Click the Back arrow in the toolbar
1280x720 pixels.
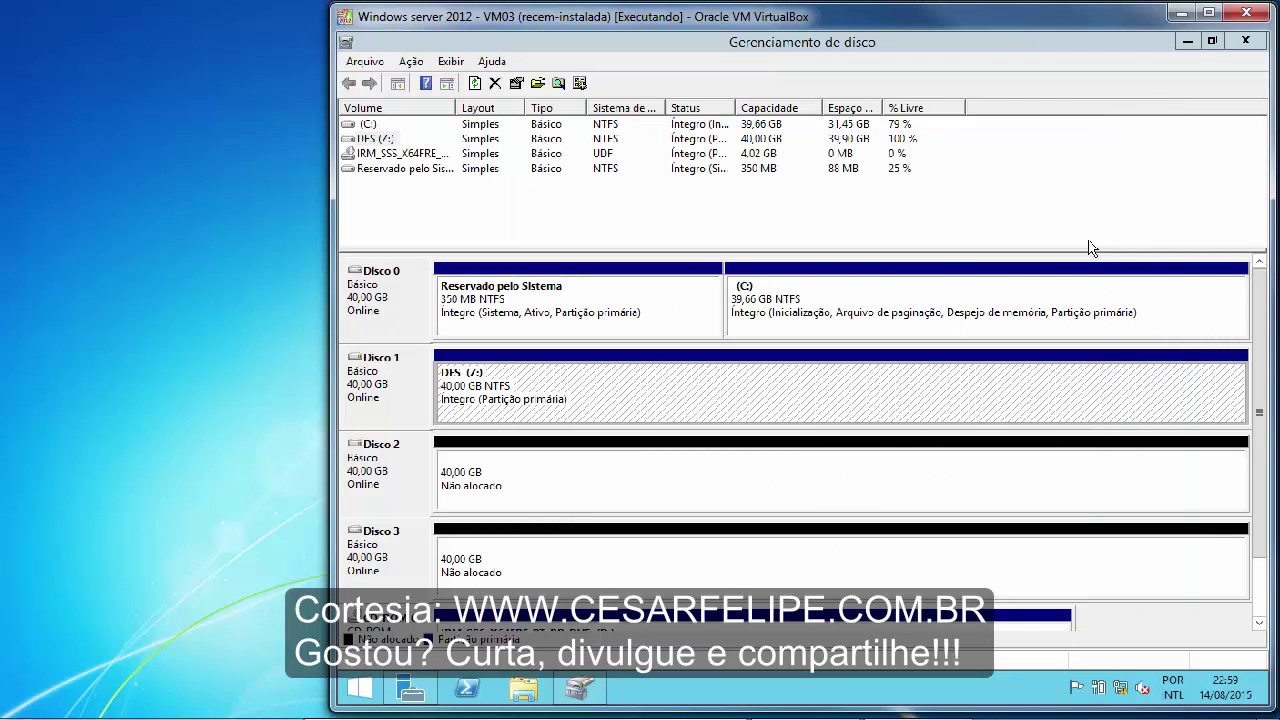pos(349,84)
